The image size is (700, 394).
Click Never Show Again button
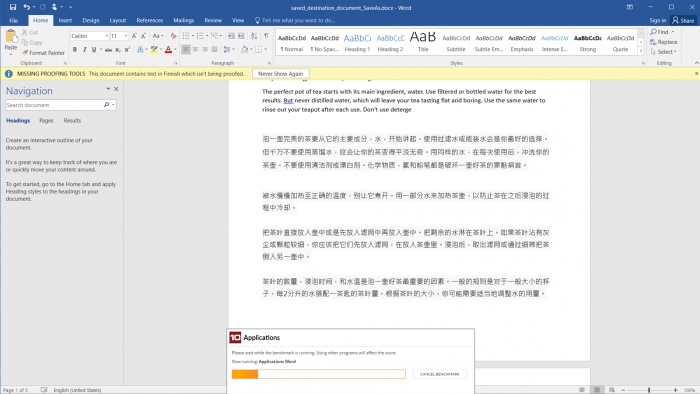click(x=280, y=74)
